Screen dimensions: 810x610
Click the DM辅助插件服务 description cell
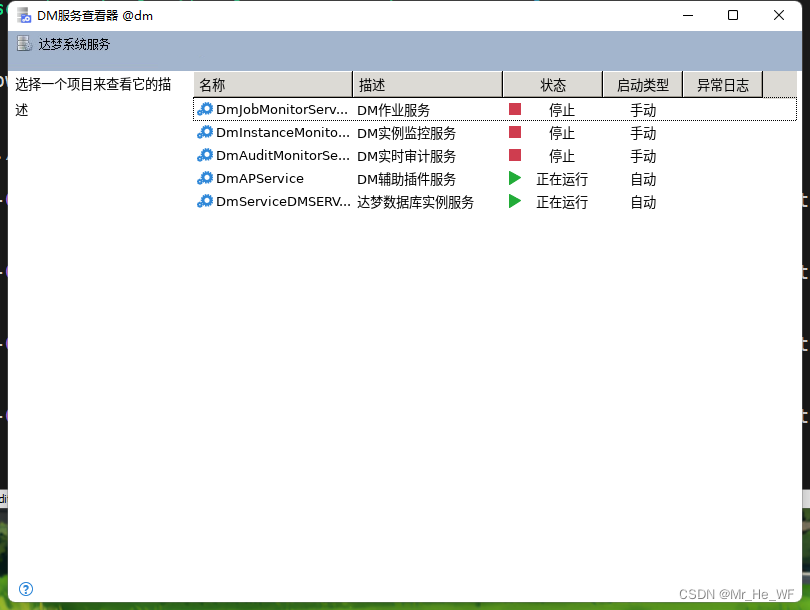[x=407, y=179]
